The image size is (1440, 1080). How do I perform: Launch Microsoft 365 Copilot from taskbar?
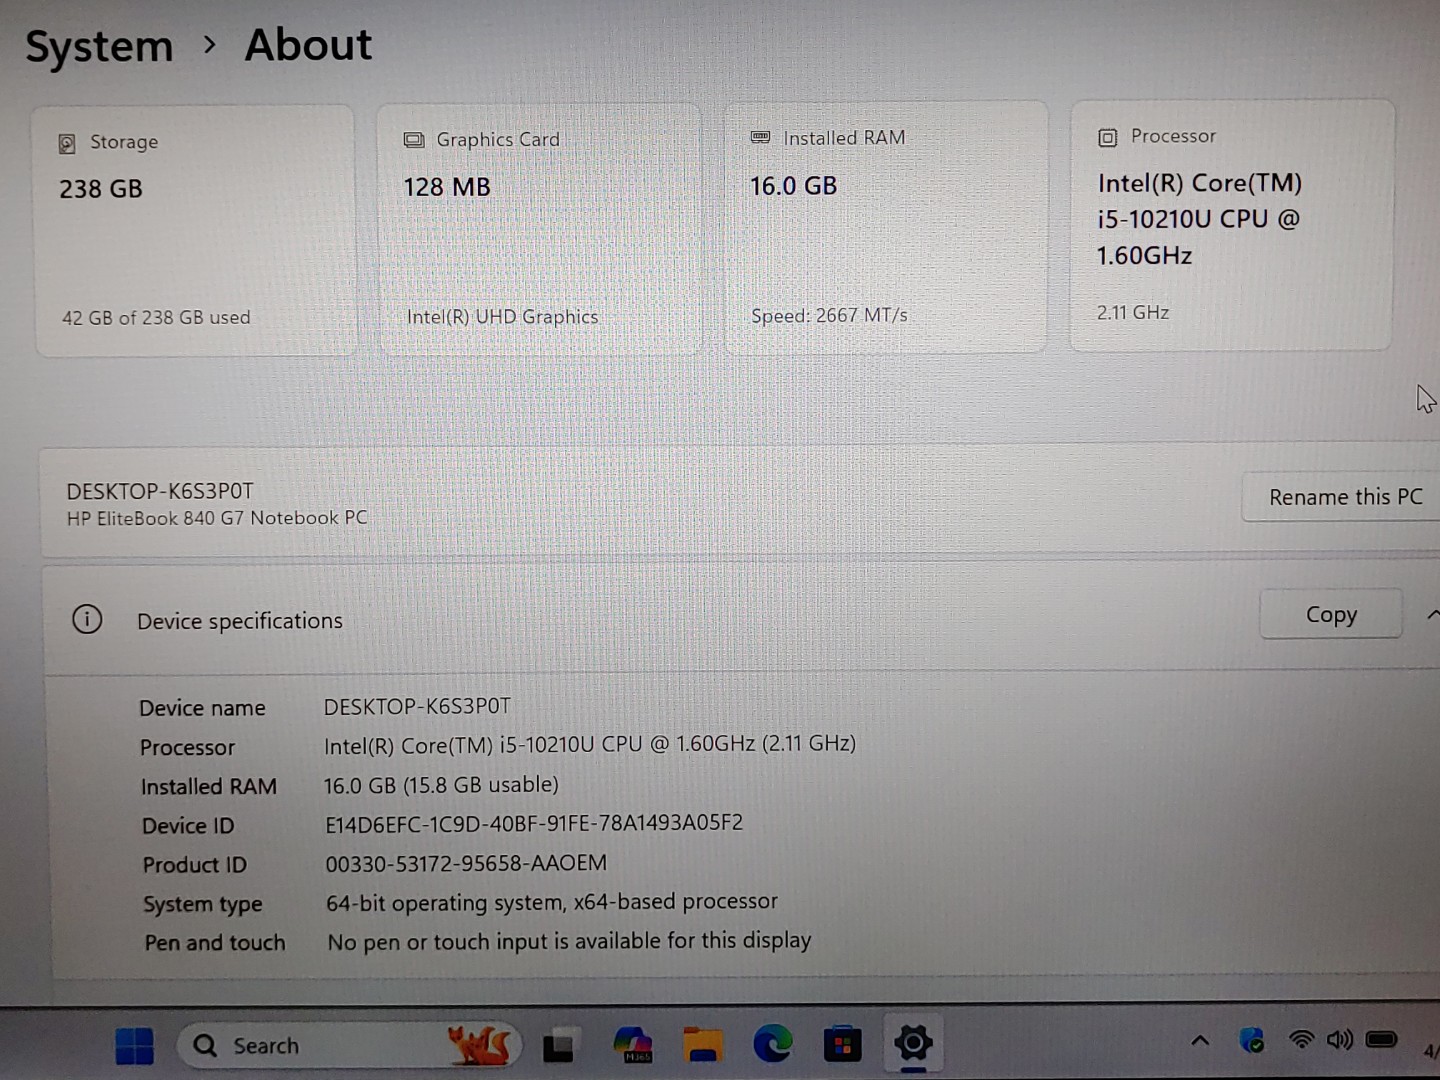pyautogui.click(x=633, y=1045)
